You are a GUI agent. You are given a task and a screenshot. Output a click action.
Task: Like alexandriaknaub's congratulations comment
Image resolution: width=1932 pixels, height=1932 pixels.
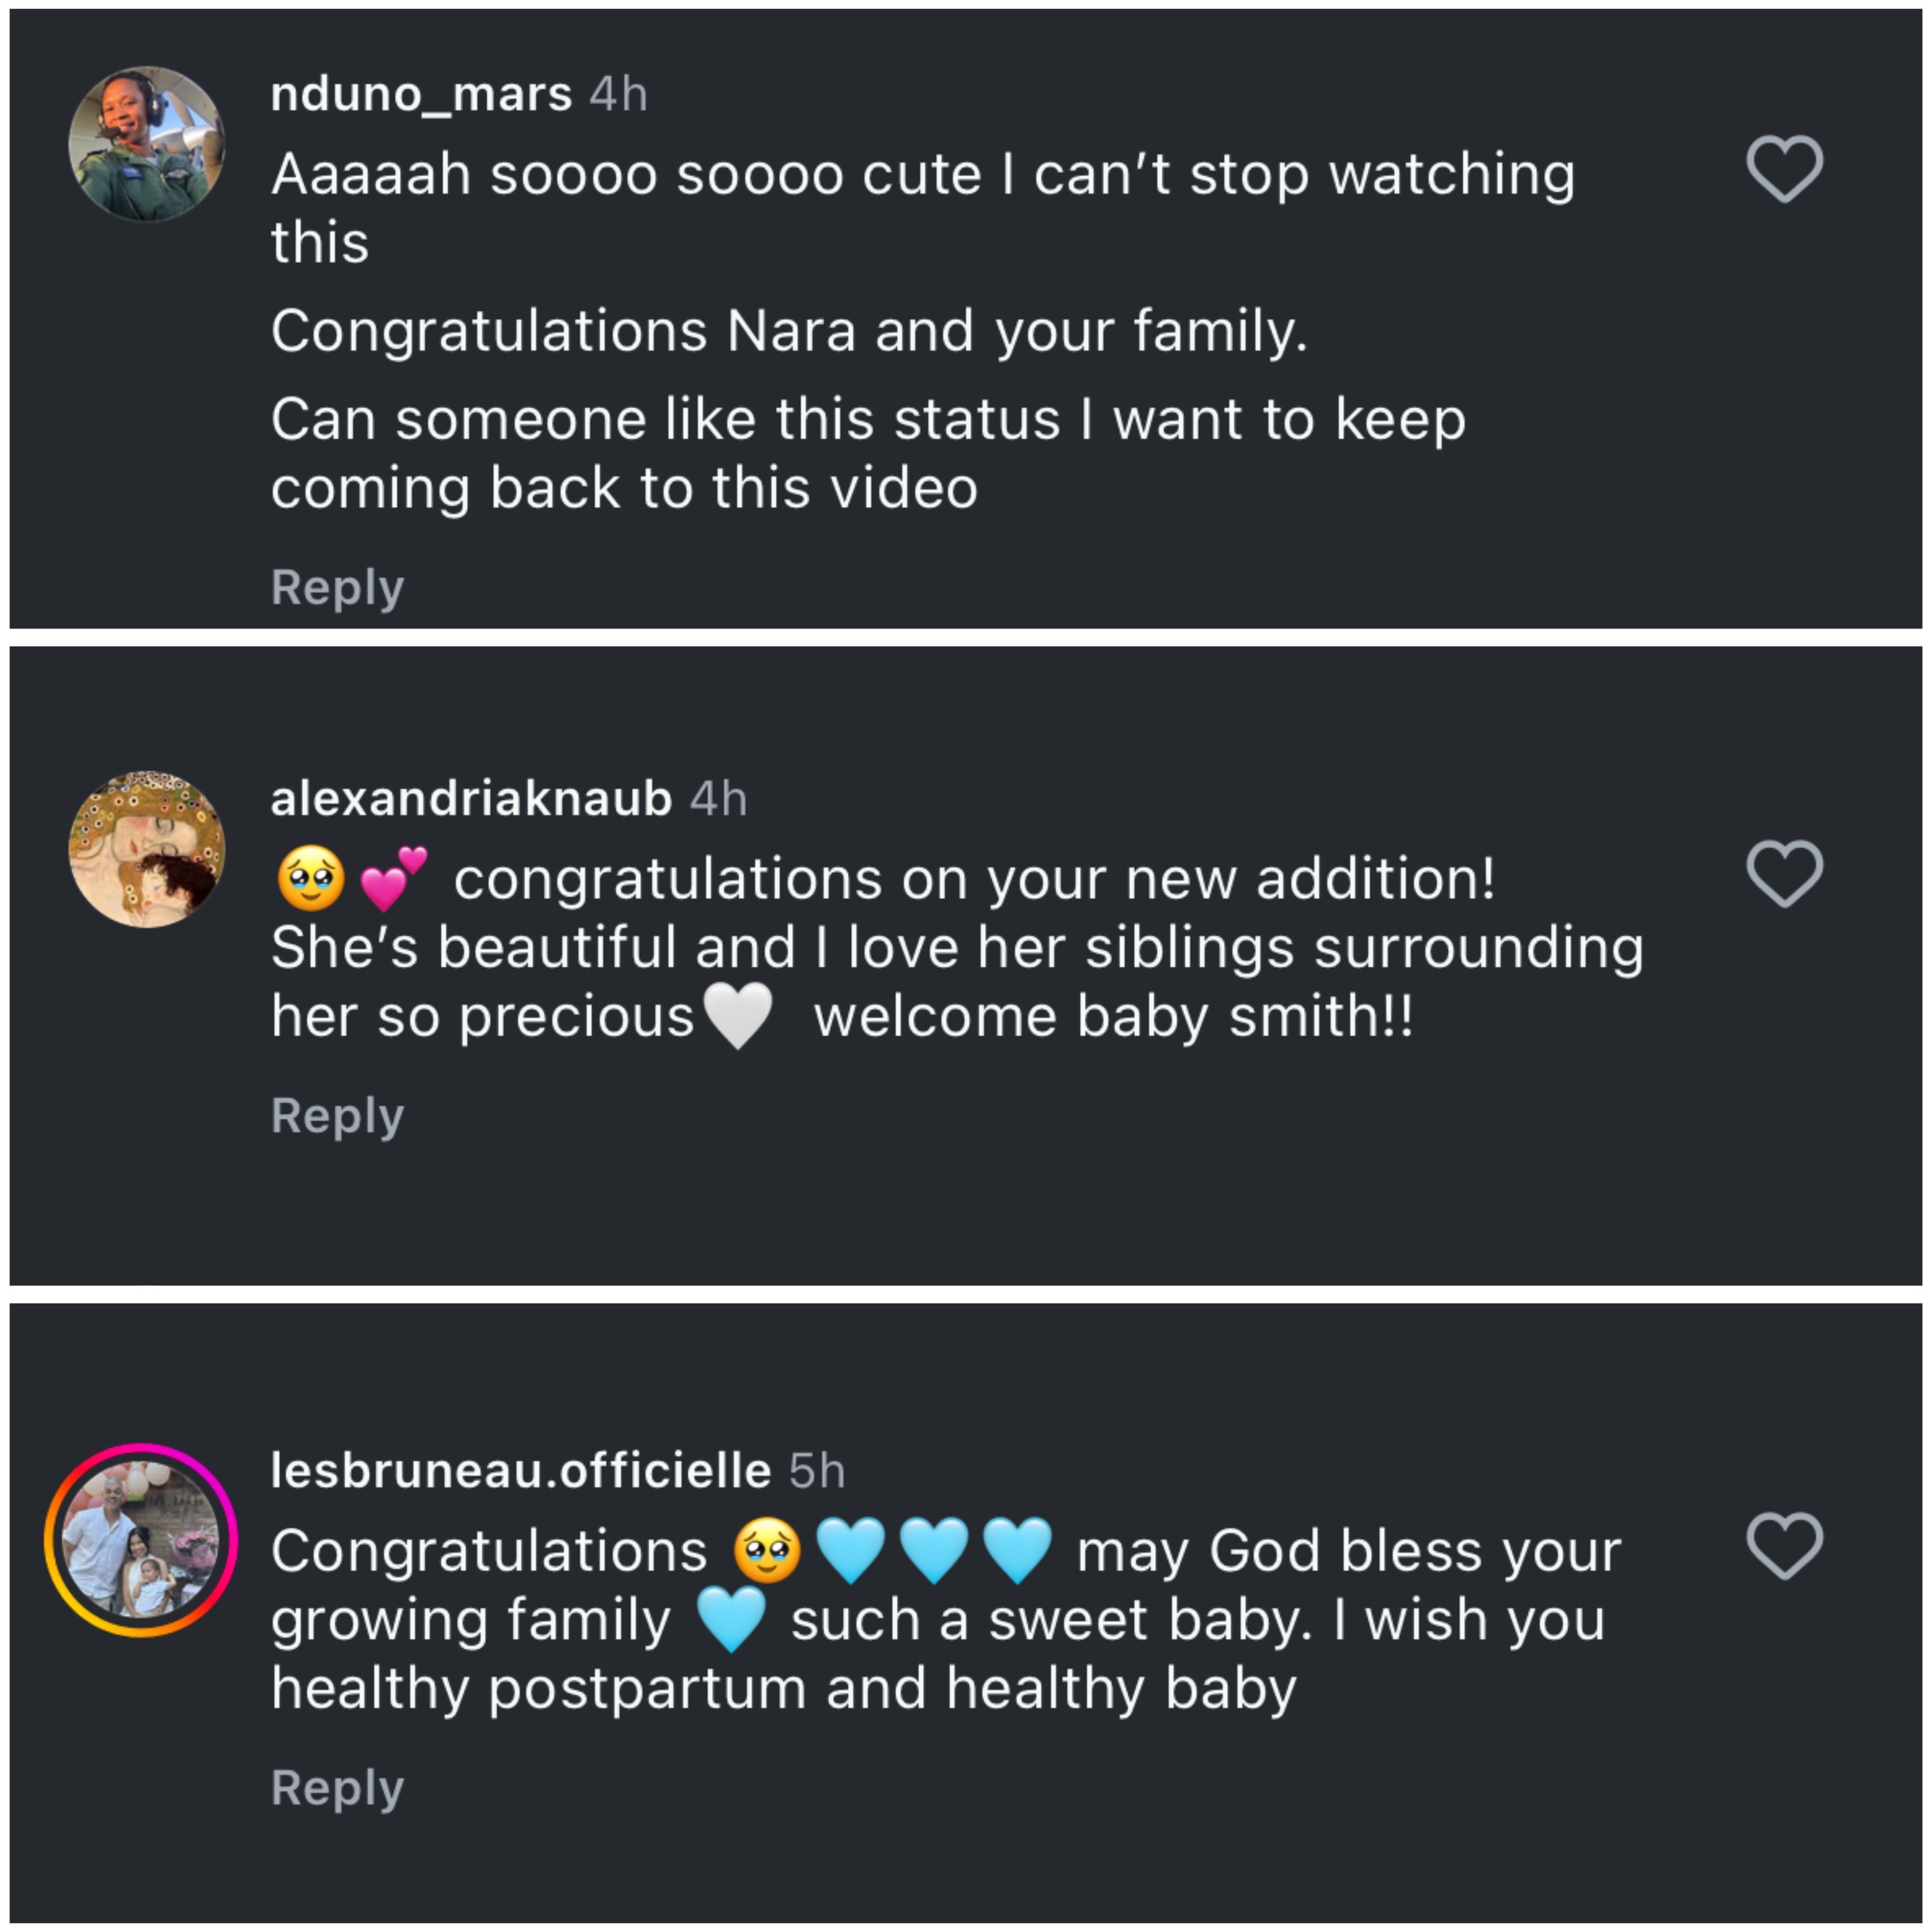[x=1784, y=873]
